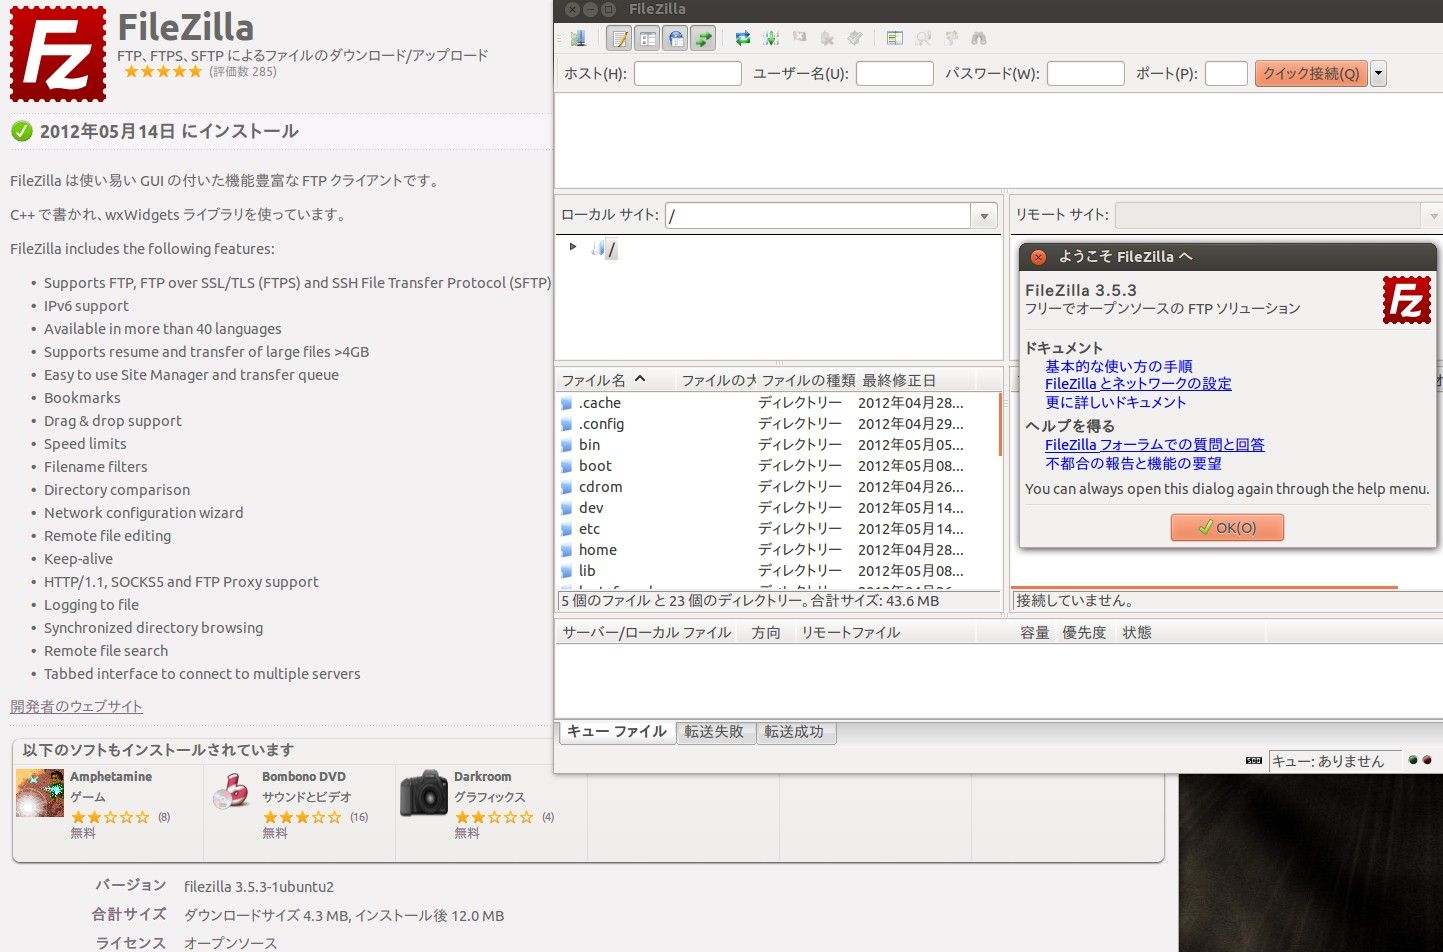Click the OK(O) button in welcome dialog
This screenshot has height=952, width=1443.
[1227, 528]
